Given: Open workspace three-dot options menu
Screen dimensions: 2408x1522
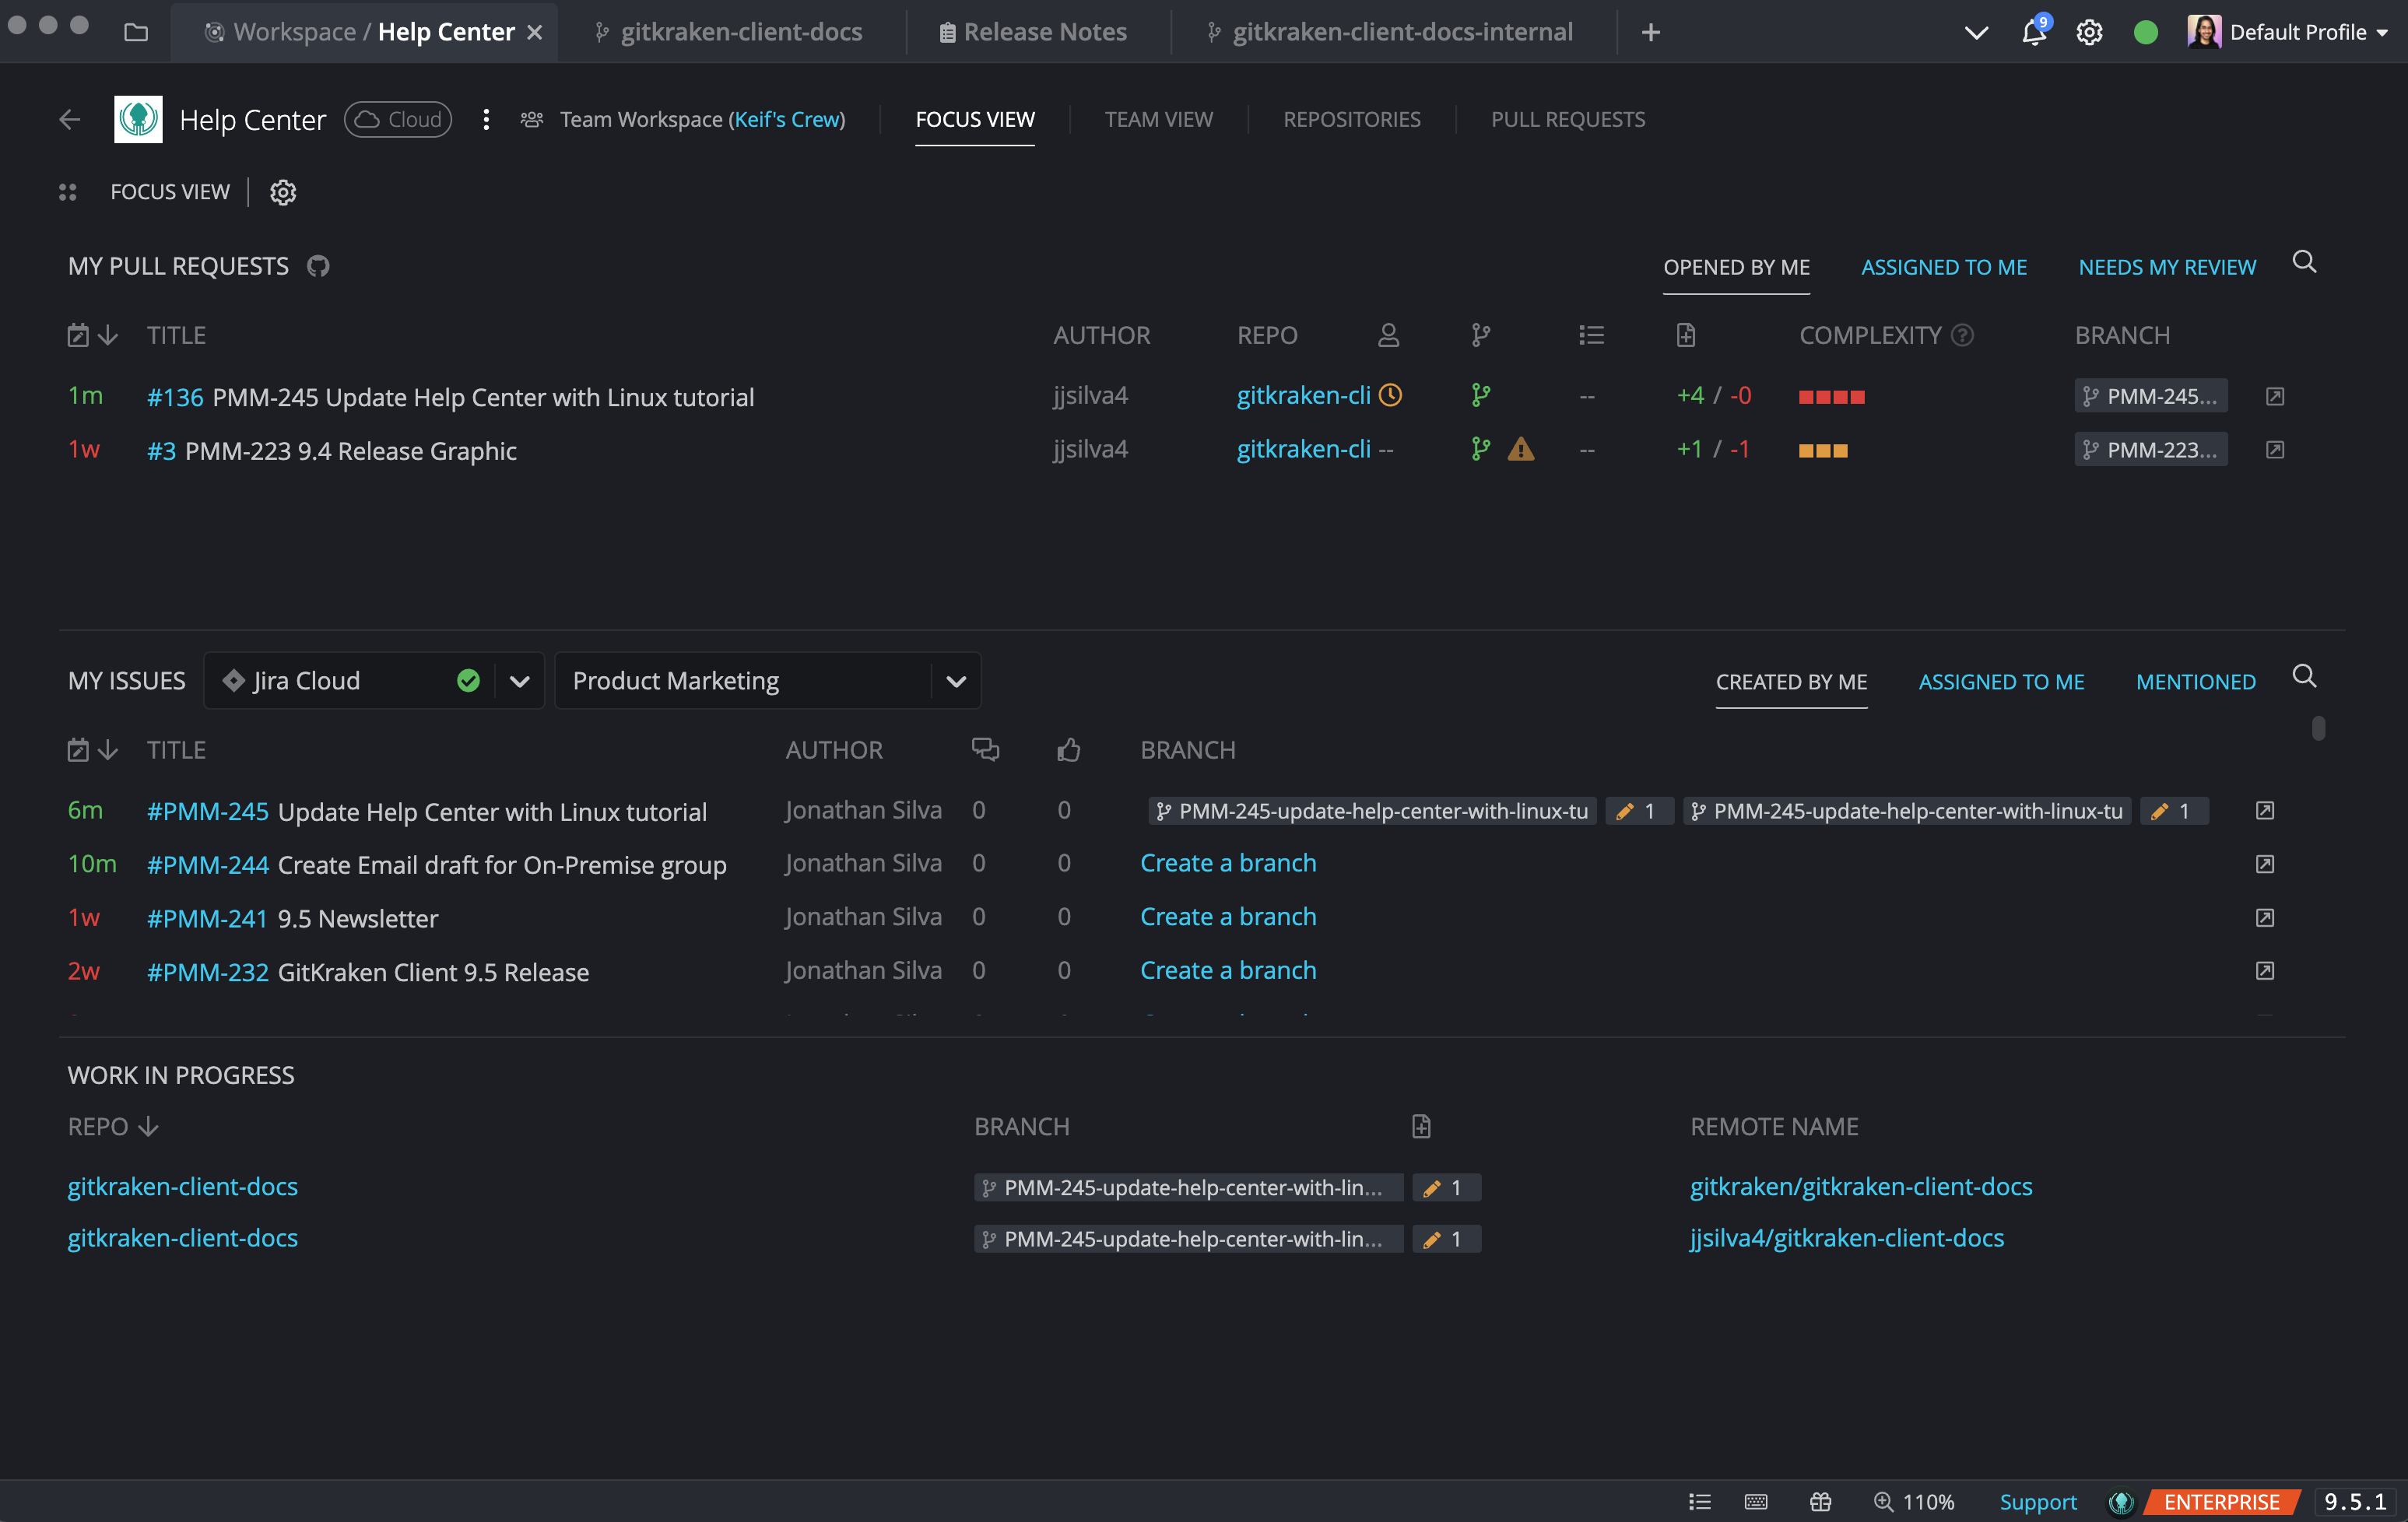Looking at the screenshot, I should pyautogui.click(x=486, y=120).
